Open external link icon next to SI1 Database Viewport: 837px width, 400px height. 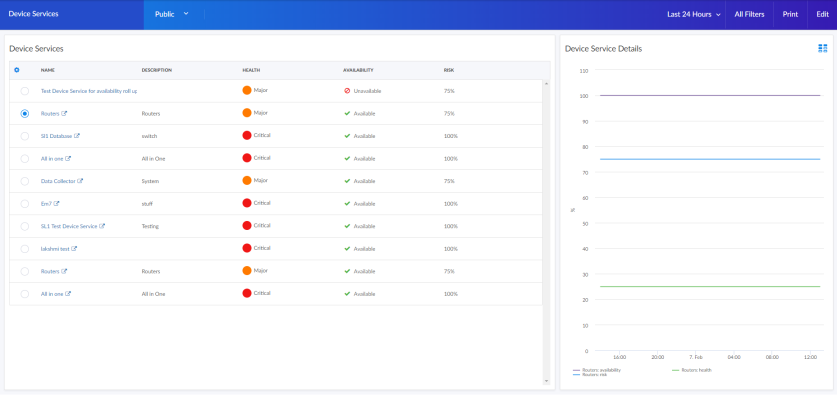77,136
